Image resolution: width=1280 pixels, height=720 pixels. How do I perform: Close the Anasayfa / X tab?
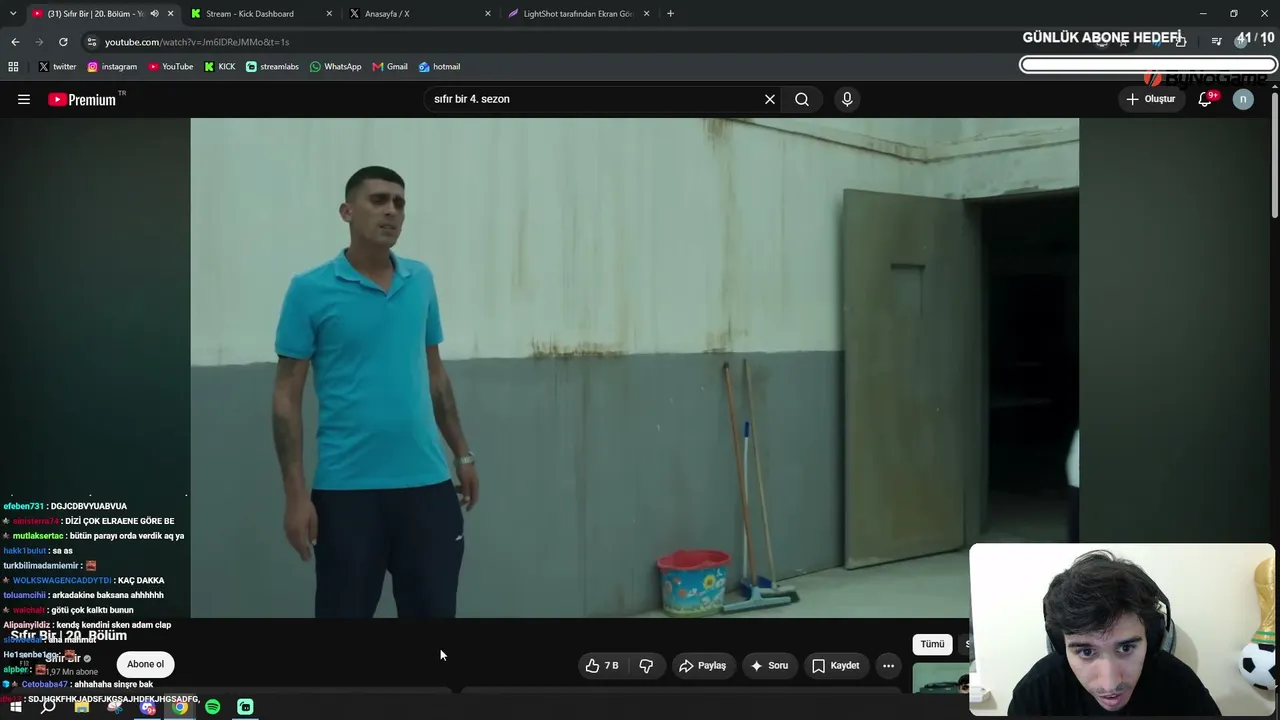[x=488, y=14]
